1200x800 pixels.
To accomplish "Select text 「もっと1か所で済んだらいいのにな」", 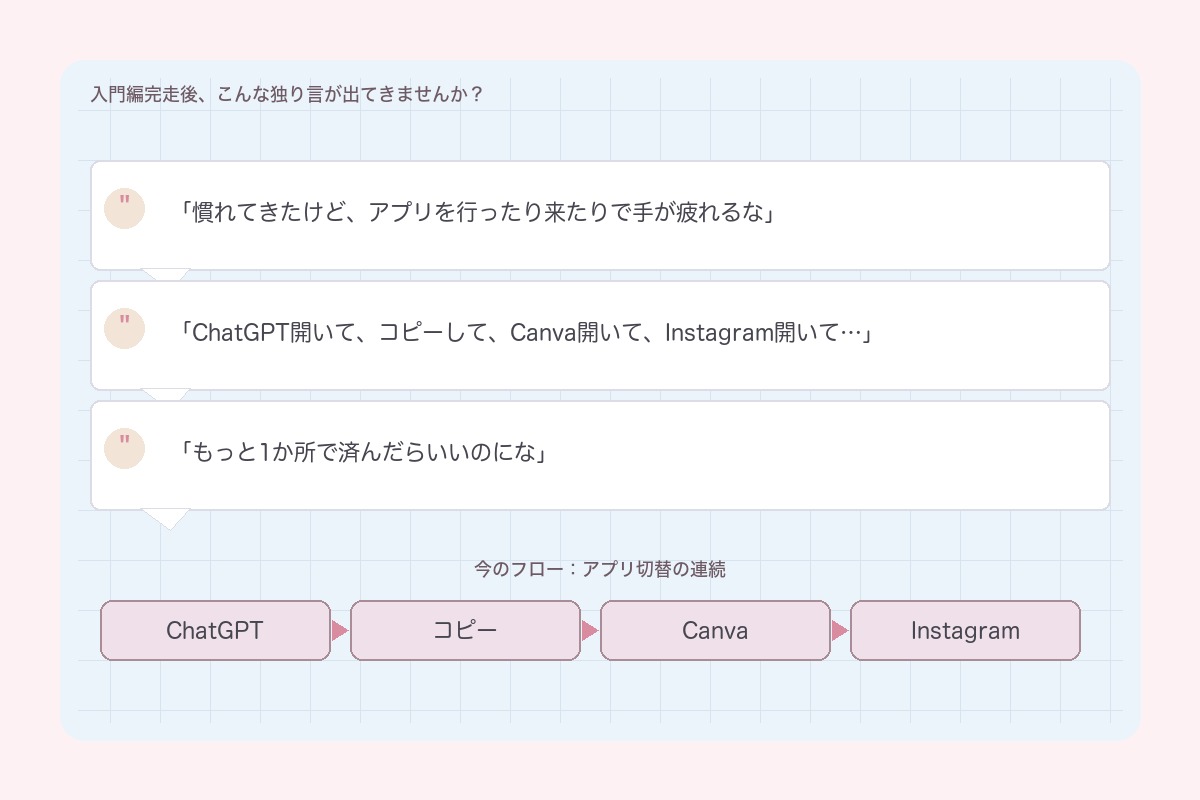I will pyautogui.click(x=363, y=453).
